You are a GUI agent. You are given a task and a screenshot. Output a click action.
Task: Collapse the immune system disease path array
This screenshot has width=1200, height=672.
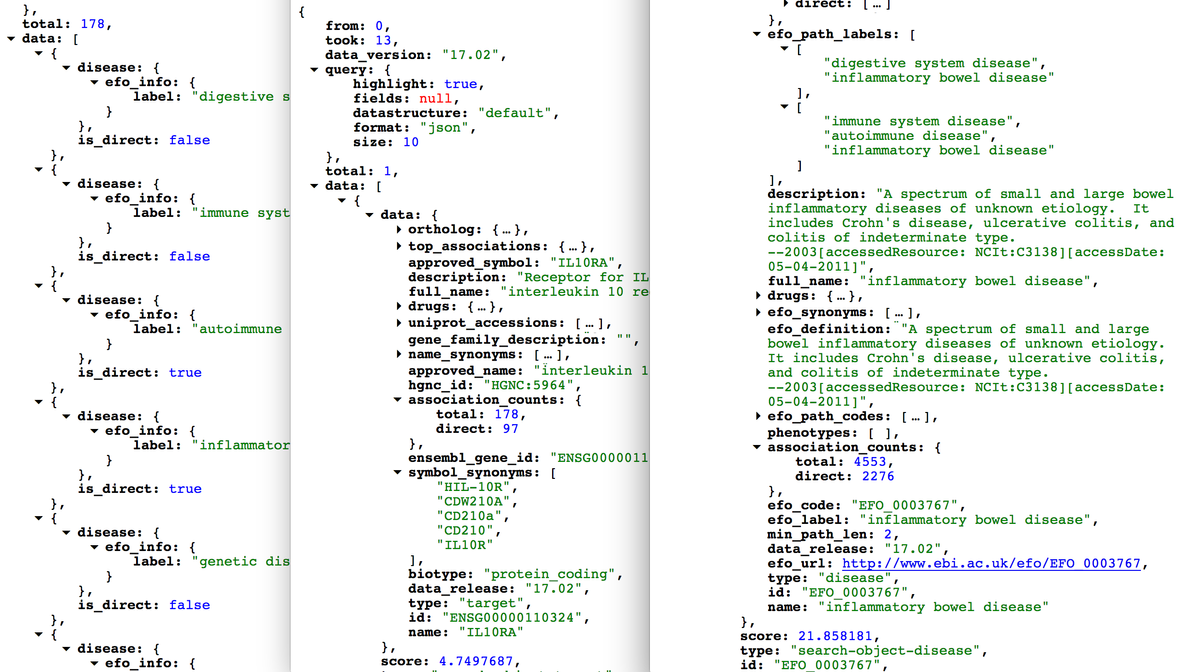[785, 107]
